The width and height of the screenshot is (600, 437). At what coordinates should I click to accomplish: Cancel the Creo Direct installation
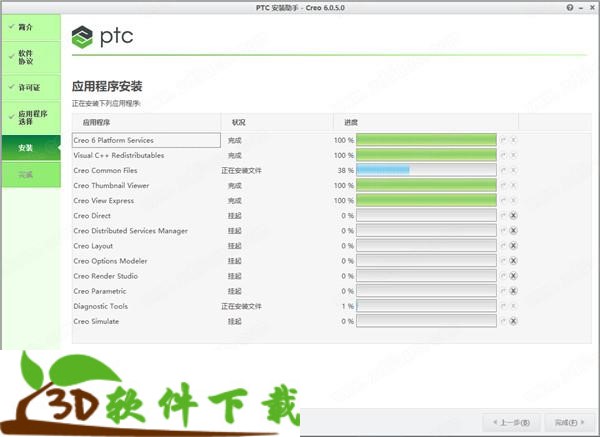pos(514,215)
